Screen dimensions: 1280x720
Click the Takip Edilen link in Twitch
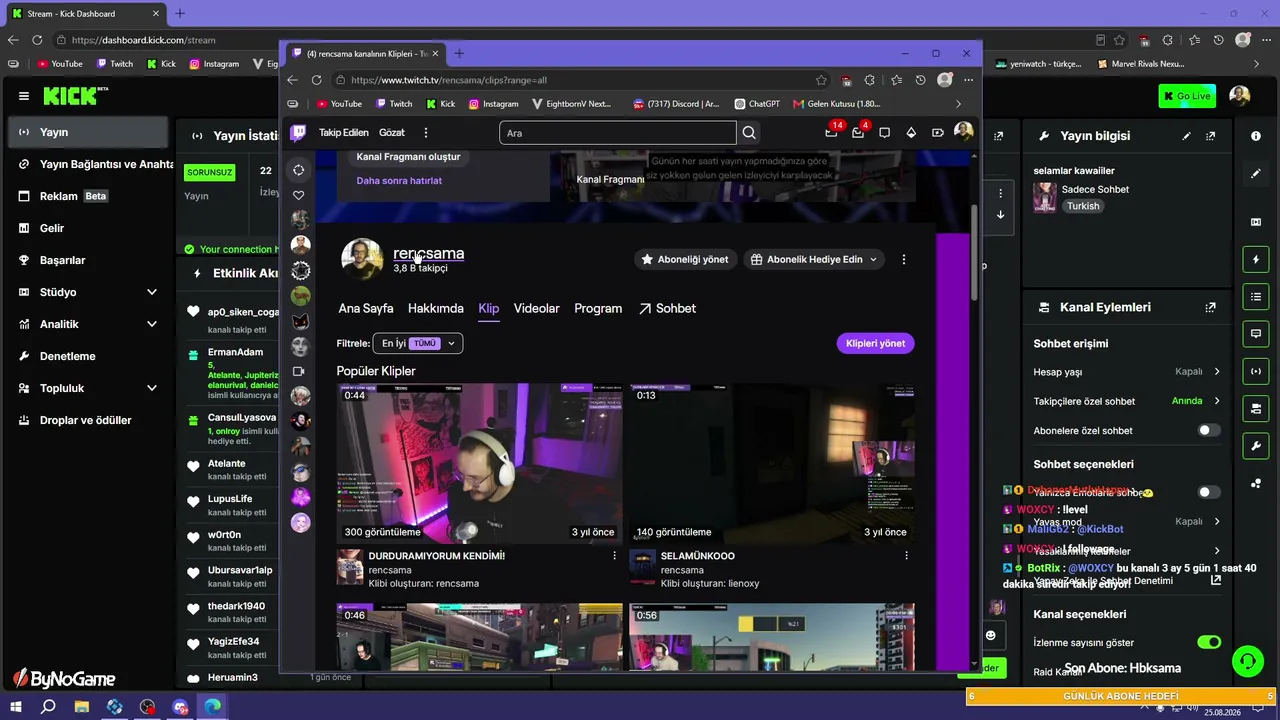pyautogui.click(x=344, y=133)
